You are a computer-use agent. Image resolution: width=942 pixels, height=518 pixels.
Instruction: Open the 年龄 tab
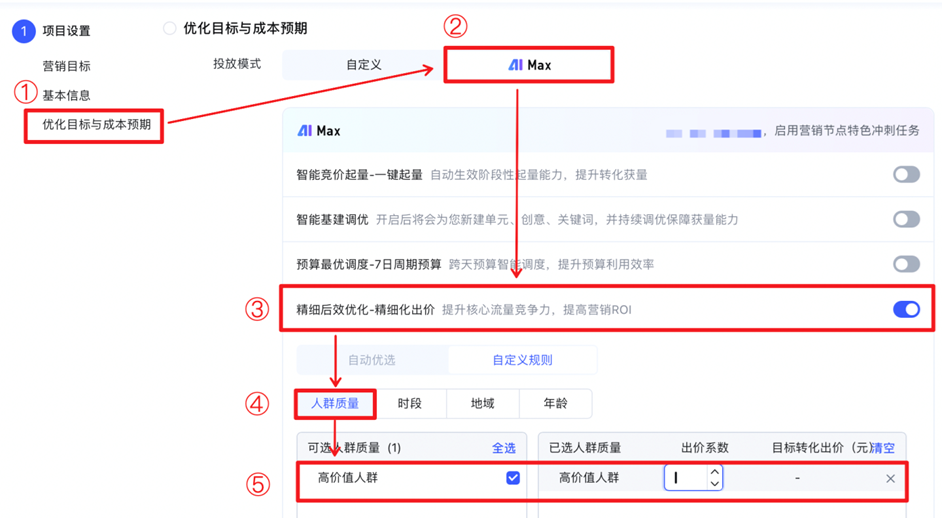(x=555, y=404)
